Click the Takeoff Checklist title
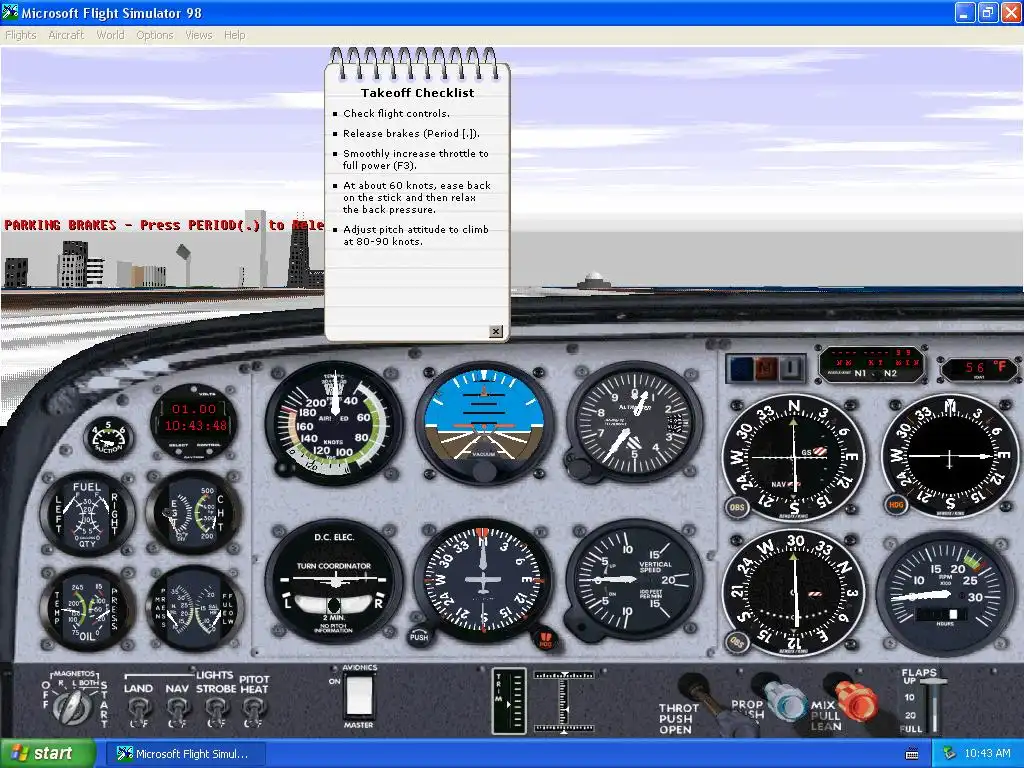This screenshot has height=768, width=1024. (x=418, y=93)
